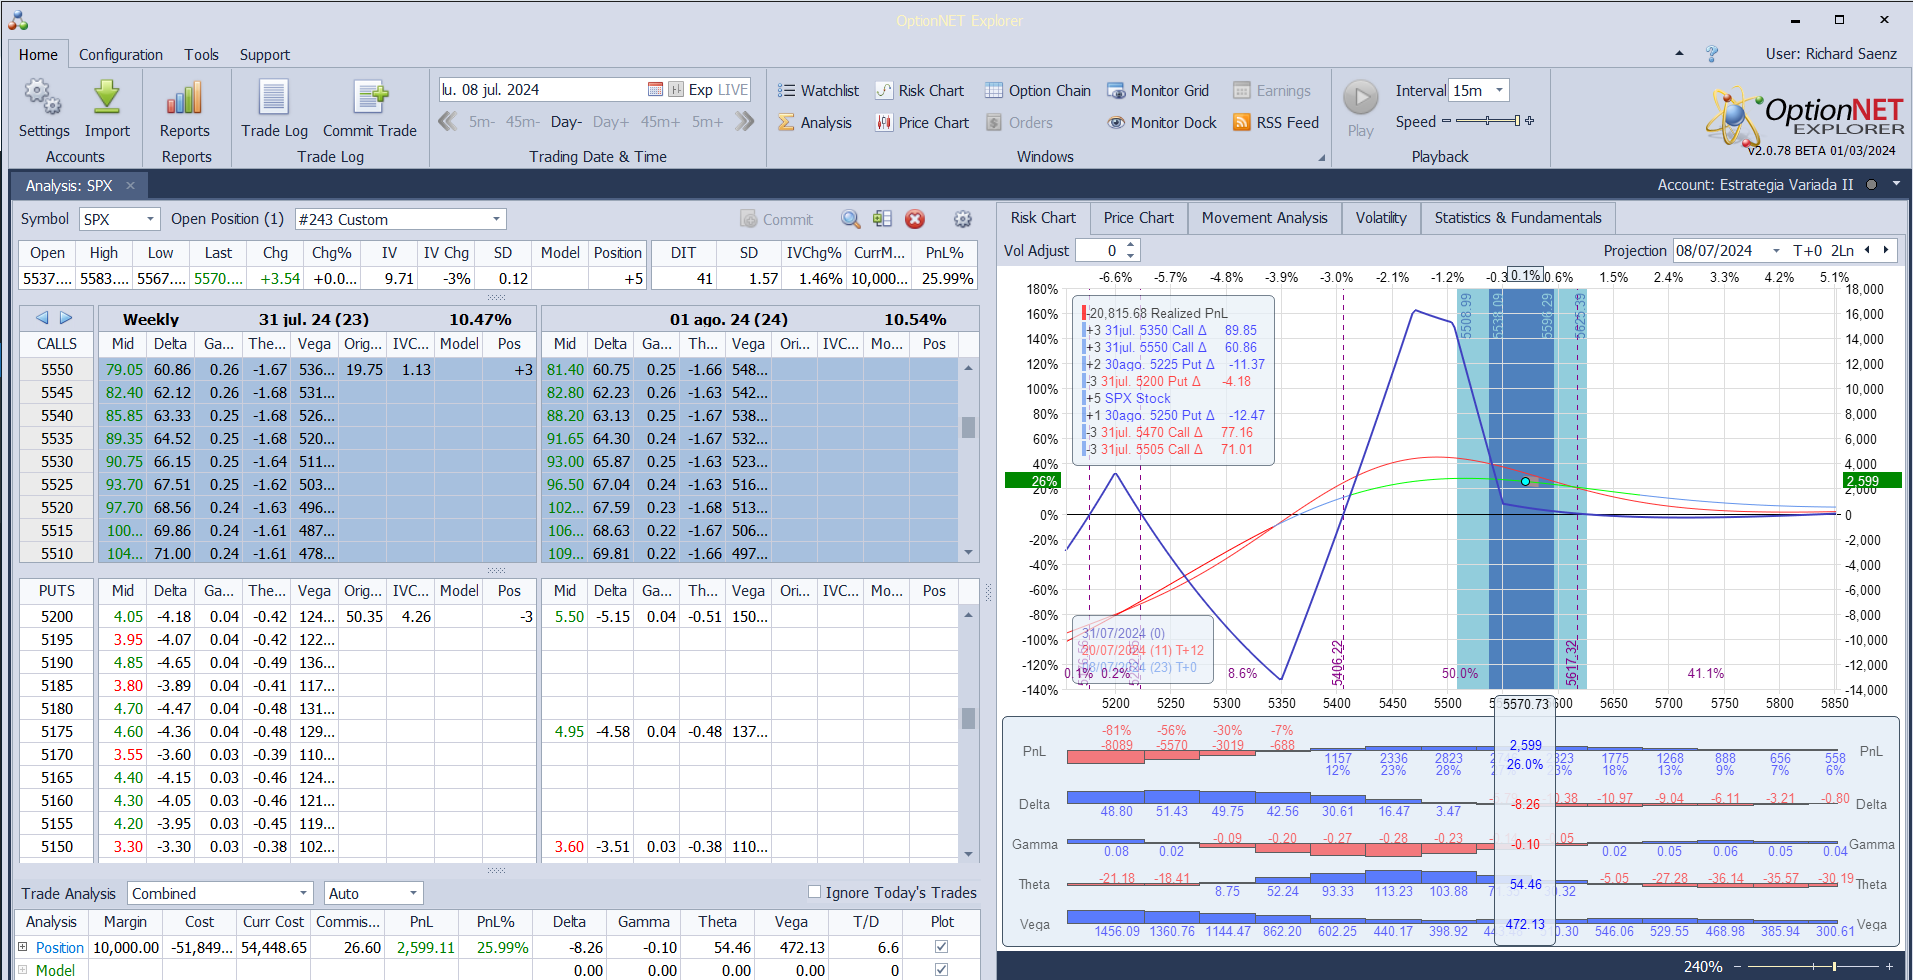Open the calendar date picker icon
This screenshot has width=1913, height=980.
tap(655, 90)
